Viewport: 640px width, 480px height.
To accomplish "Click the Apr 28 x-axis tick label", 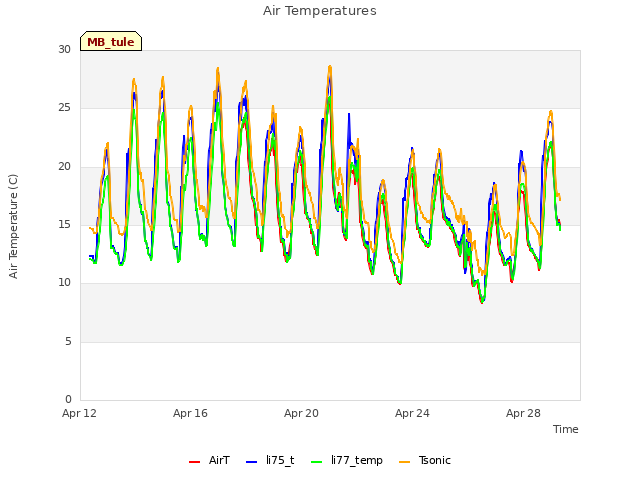I will pyautogui.click(x=523, y=413).
